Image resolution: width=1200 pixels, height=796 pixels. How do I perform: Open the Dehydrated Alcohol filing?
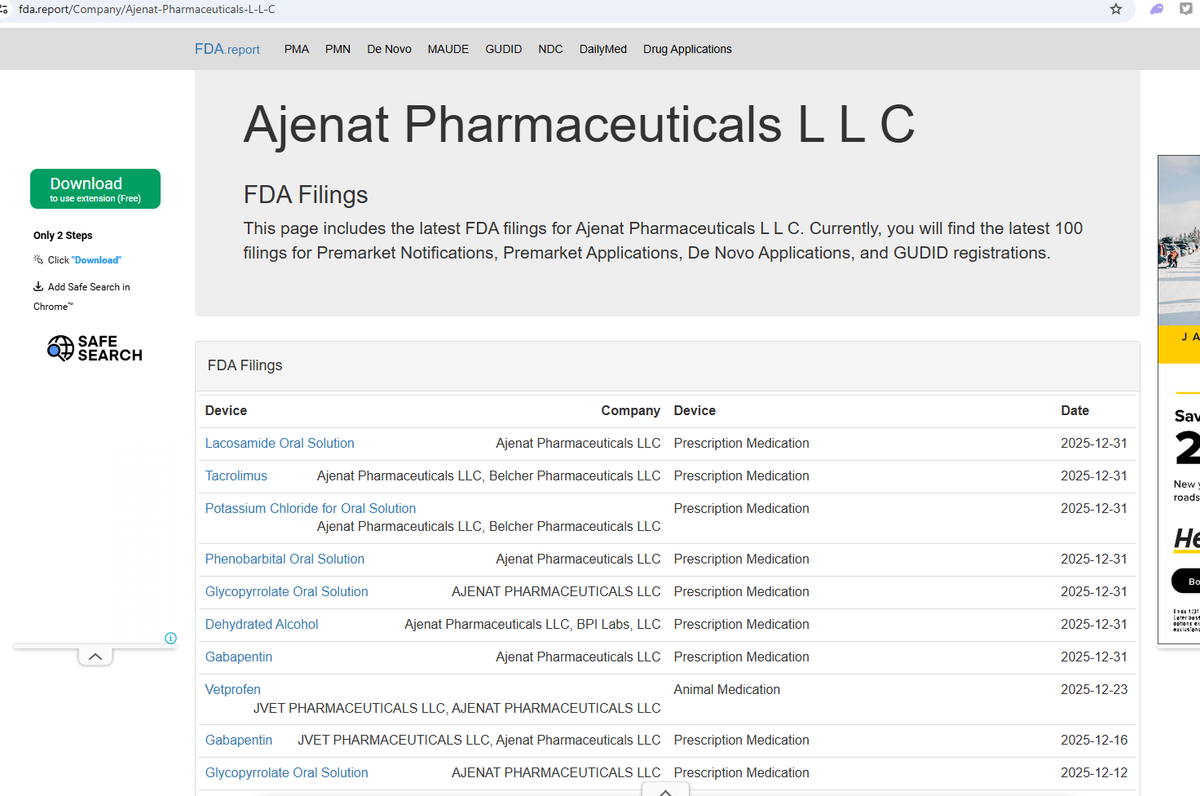[261, 624]
